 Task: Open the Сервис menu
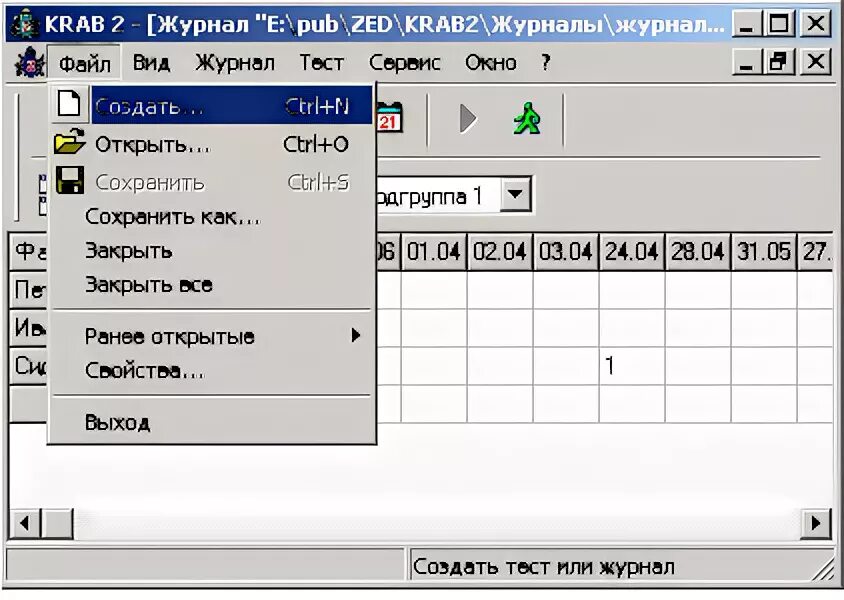point(405,63)
